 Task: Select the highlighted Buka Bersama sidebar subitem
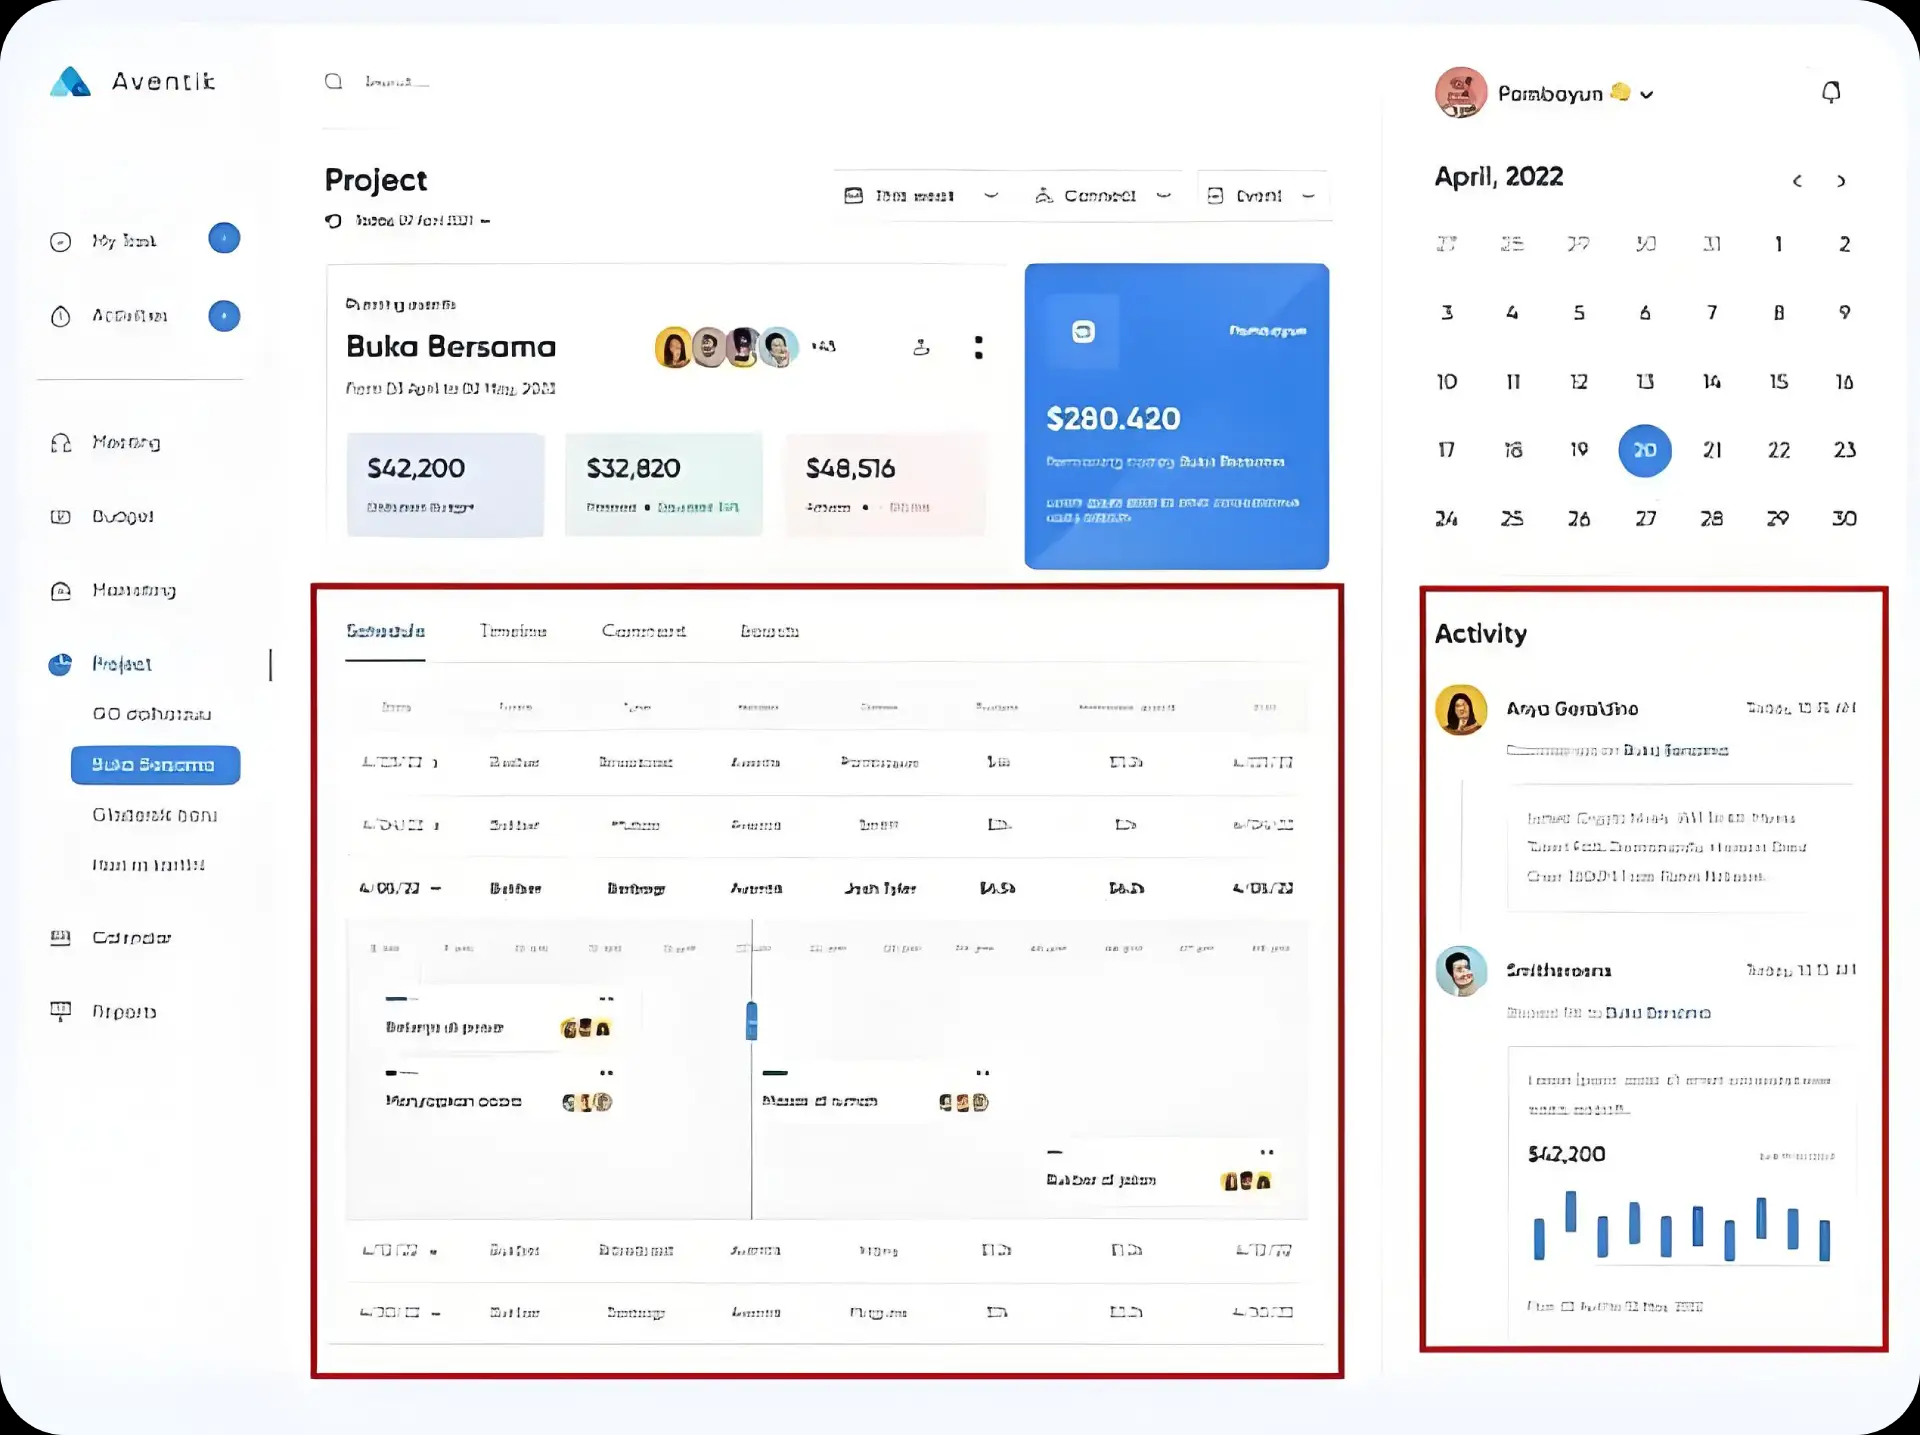[155, 765]
